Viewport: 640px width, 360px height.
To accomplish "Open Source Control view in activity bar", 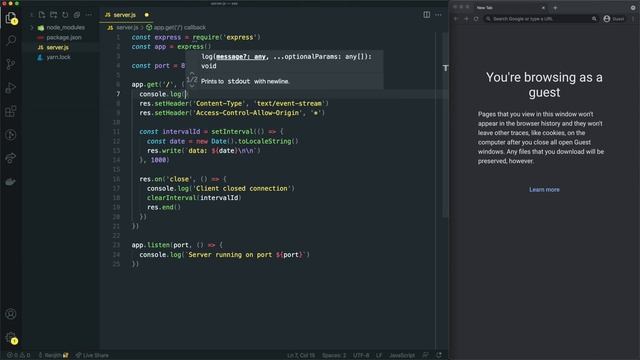I will click(x=11, y=64).
